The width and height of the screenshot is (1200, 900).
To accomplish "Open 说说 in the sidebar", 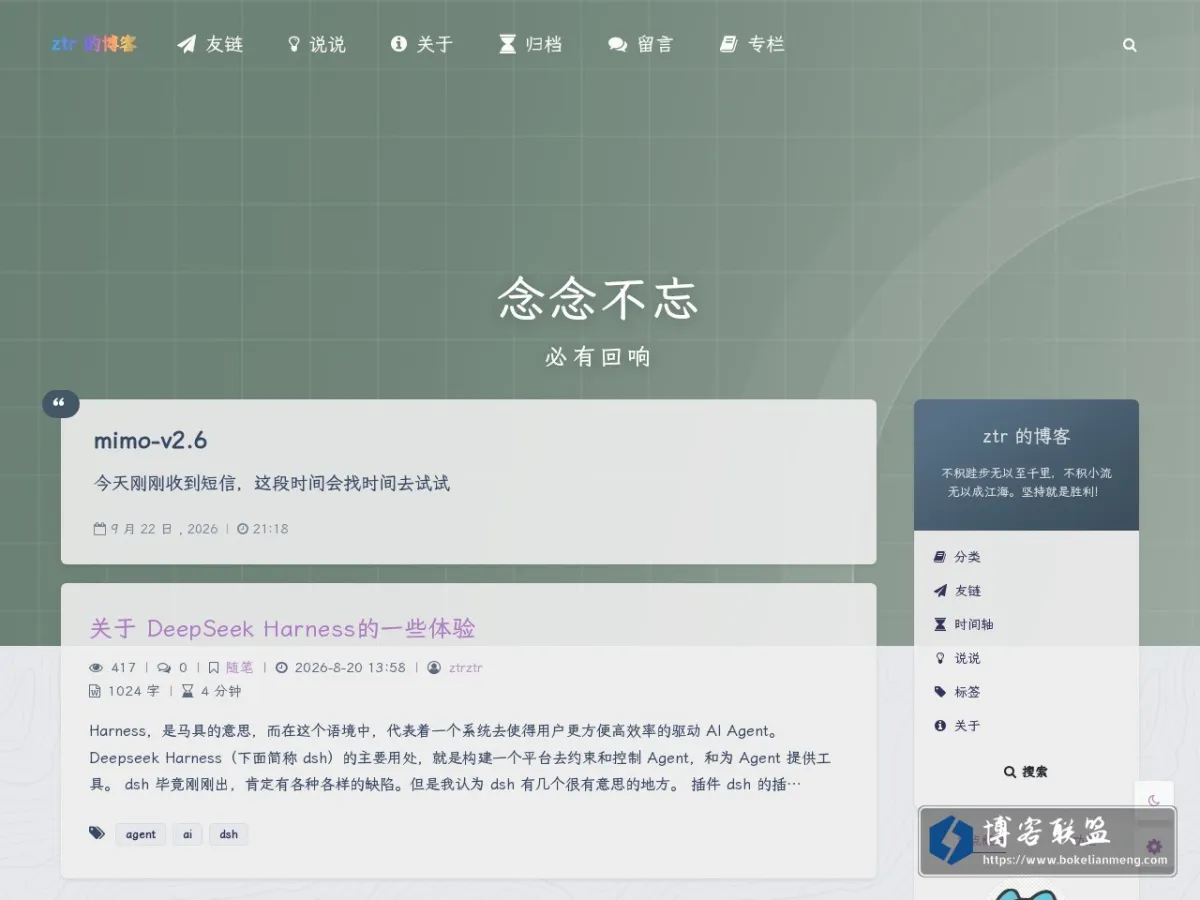I will pyautogui.click(x=967, y=658).
